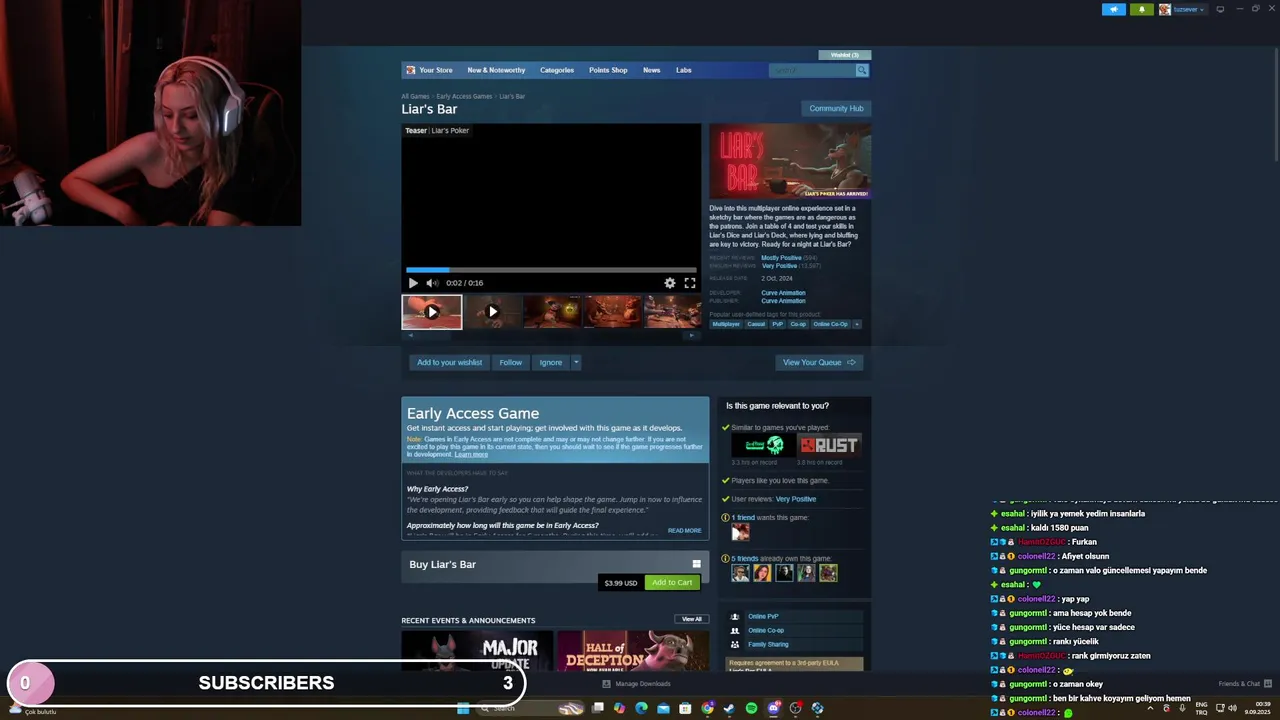Select the PvP tag
This screenshot has height=720, width=1280.
[x=777, y=324]
